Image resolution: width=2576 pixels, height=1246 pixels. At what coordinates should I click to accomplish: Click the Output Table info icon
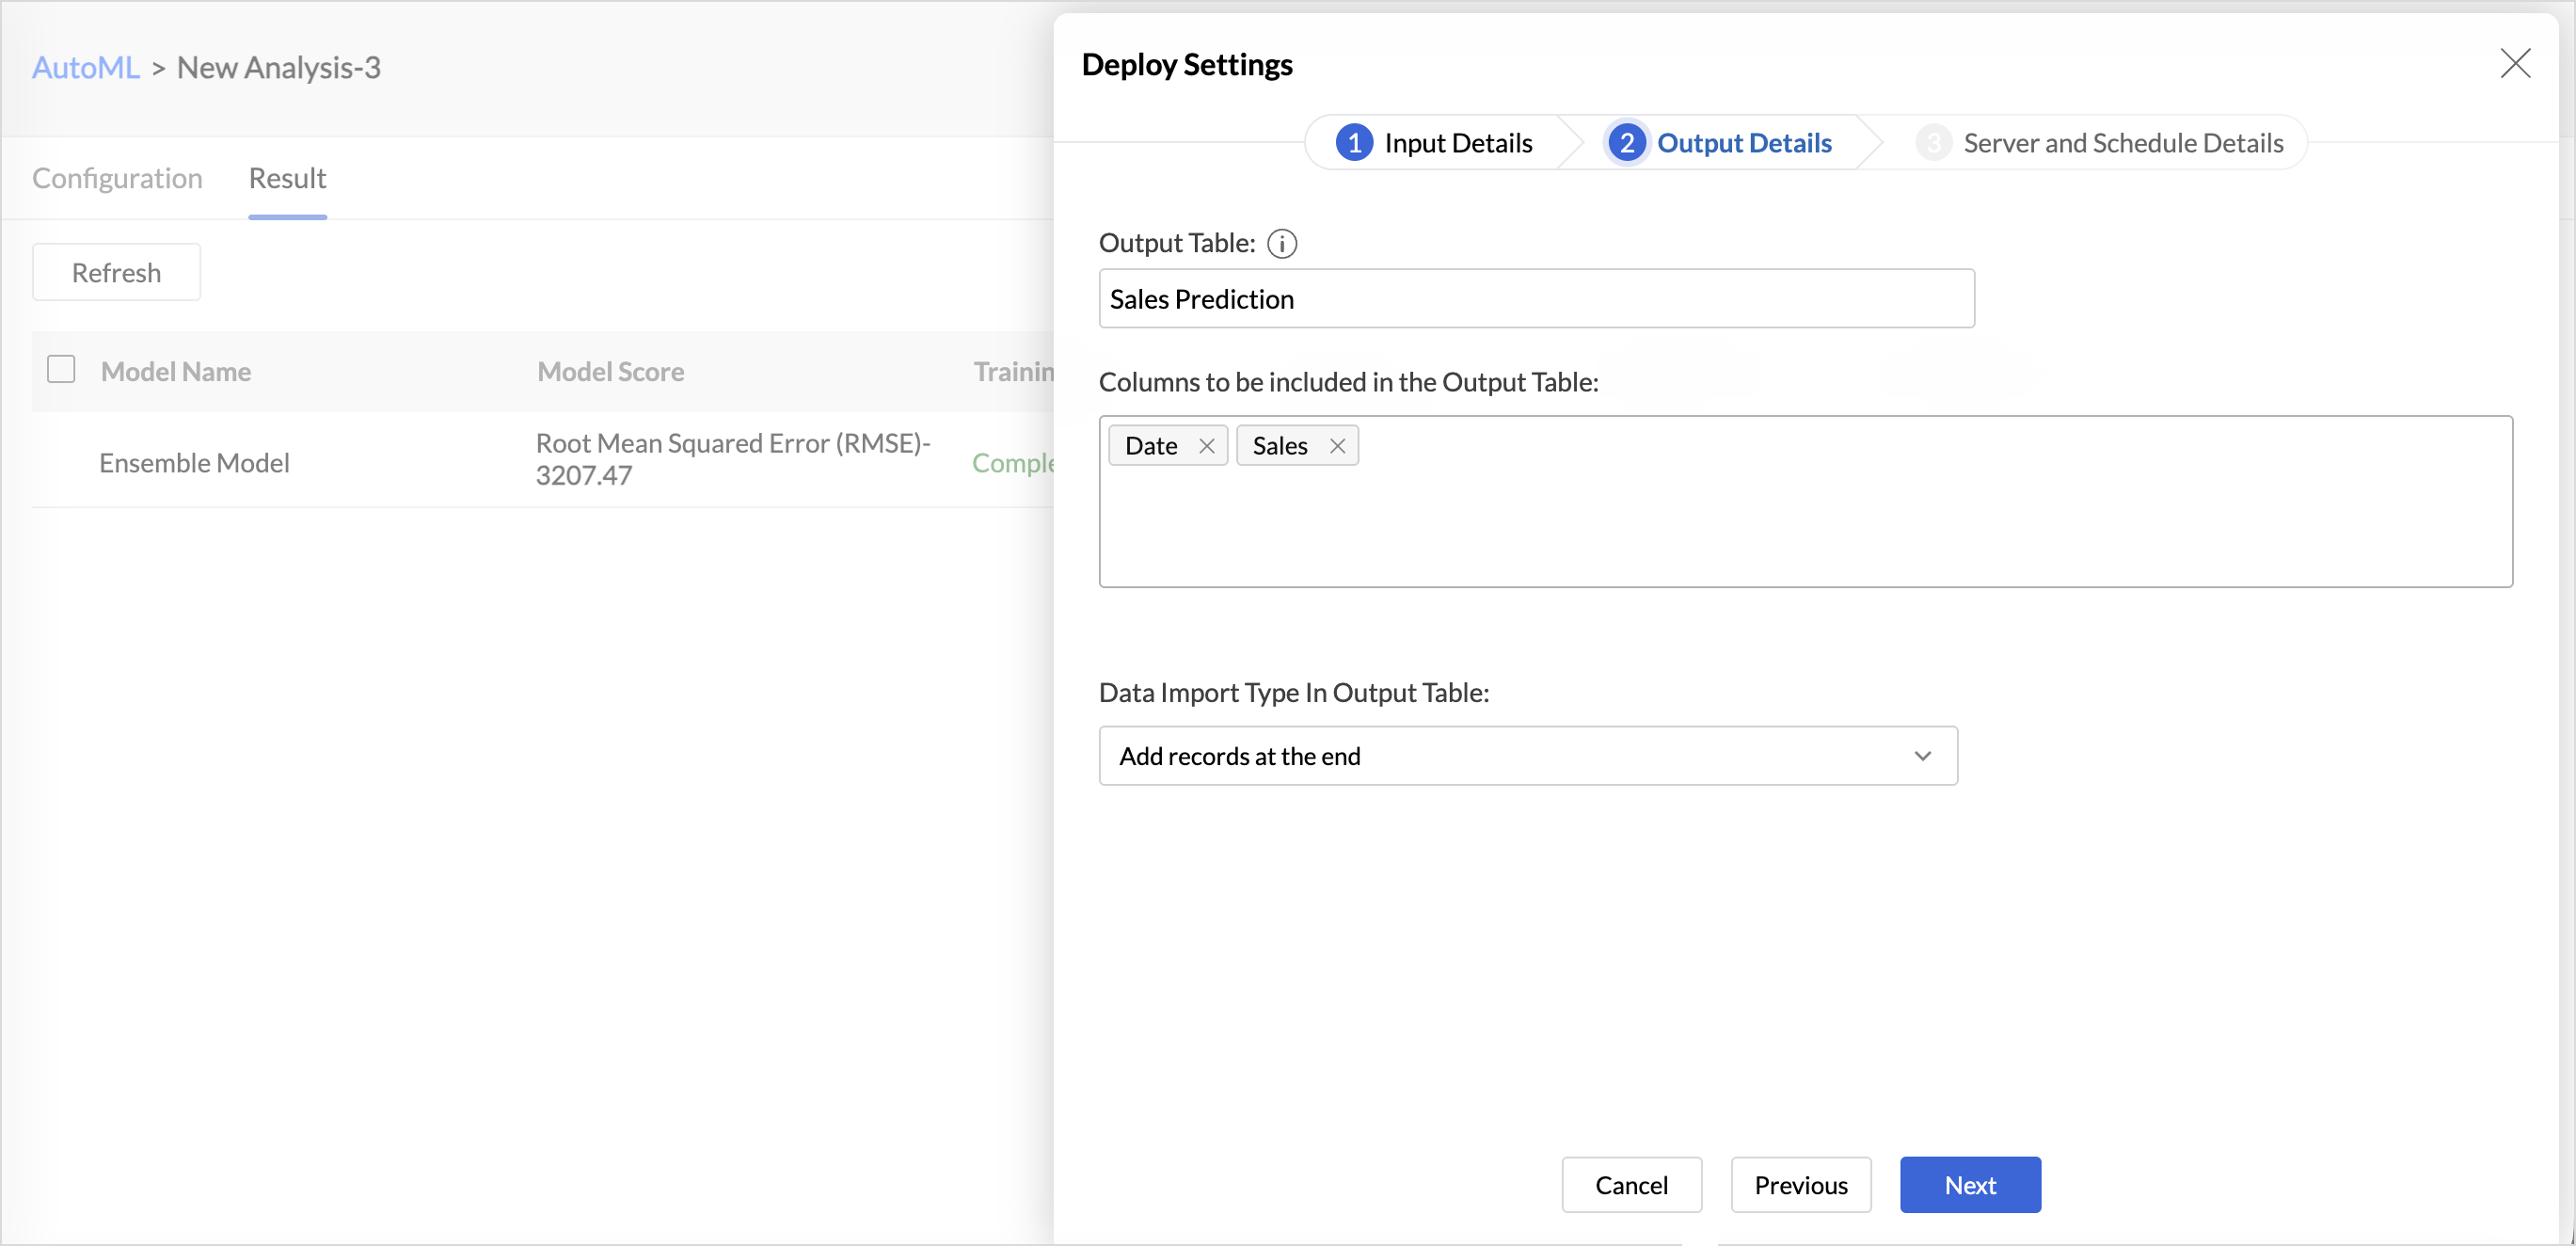coord(1281,244)
